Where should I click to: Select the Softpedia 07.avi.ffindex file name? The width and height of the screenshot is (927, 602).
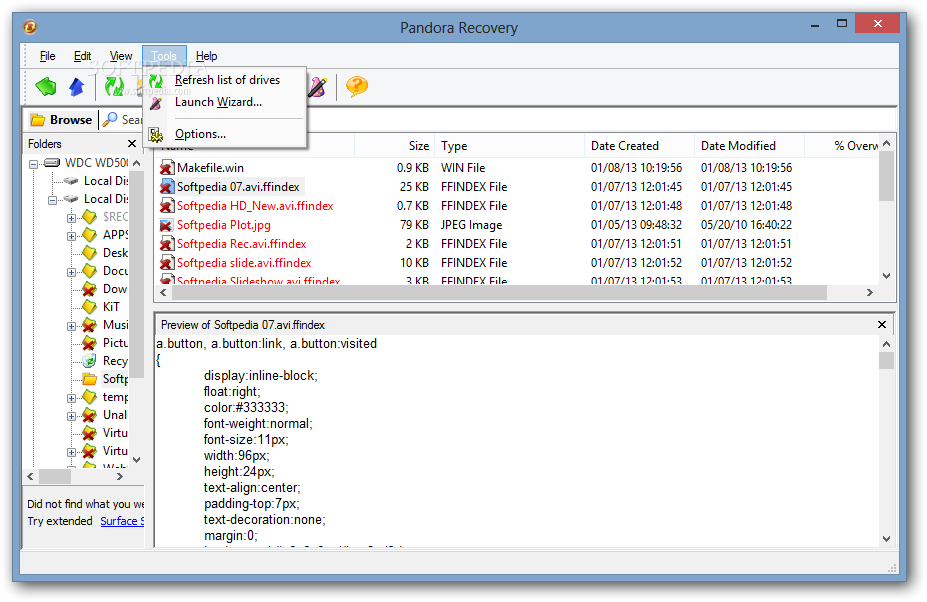[238, 187]
